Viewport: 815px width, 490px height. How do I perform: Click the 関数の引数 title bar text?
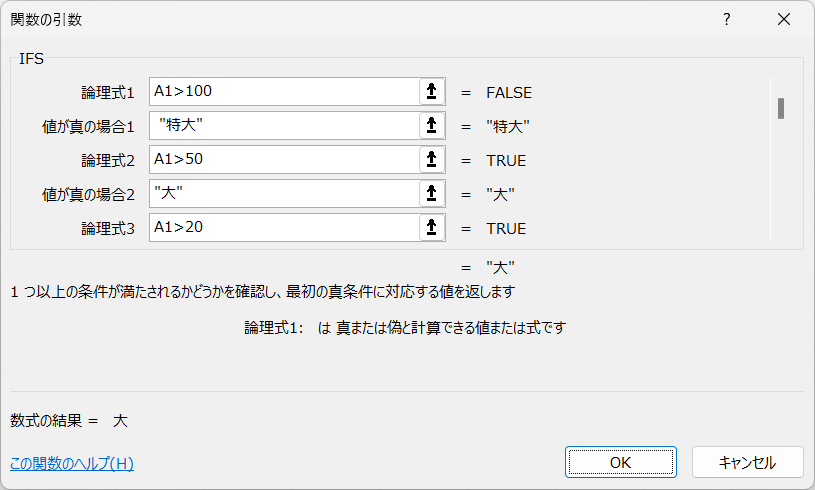pyautogui.click(x=46, y=20)
